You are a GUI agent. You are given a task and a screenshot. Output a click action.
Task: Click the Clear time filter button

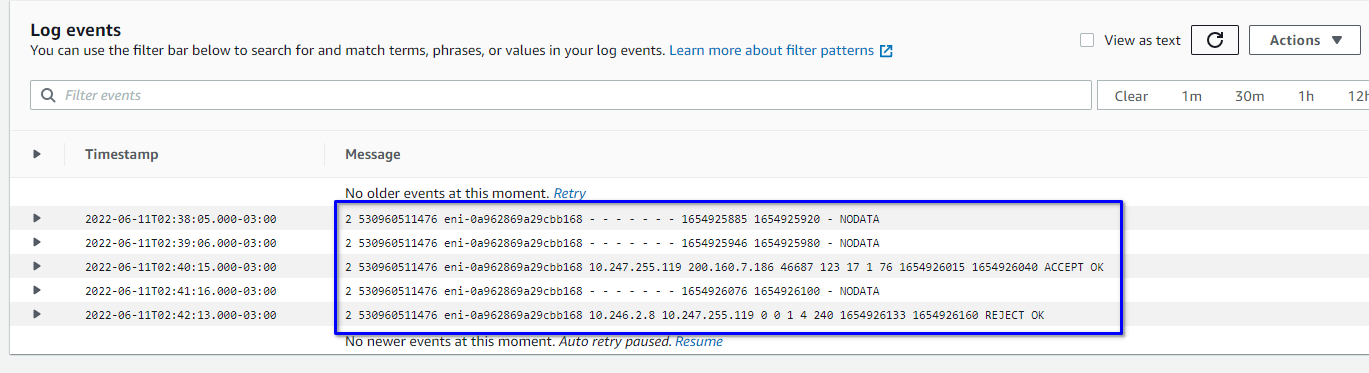click(x=1131, y=96)
